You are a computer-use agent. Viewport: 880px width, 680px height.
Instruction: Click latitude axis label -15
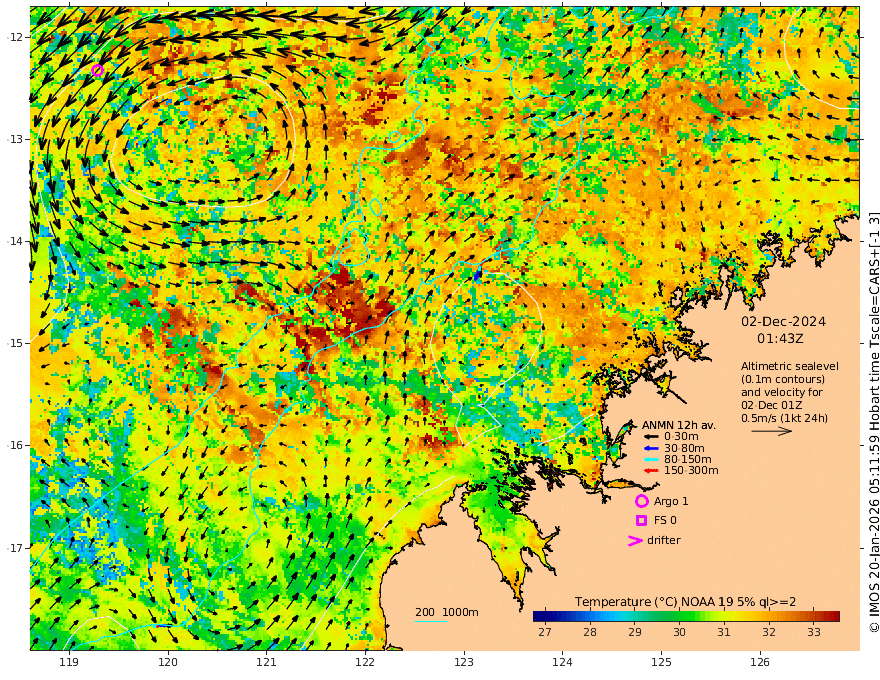(15, 343)
